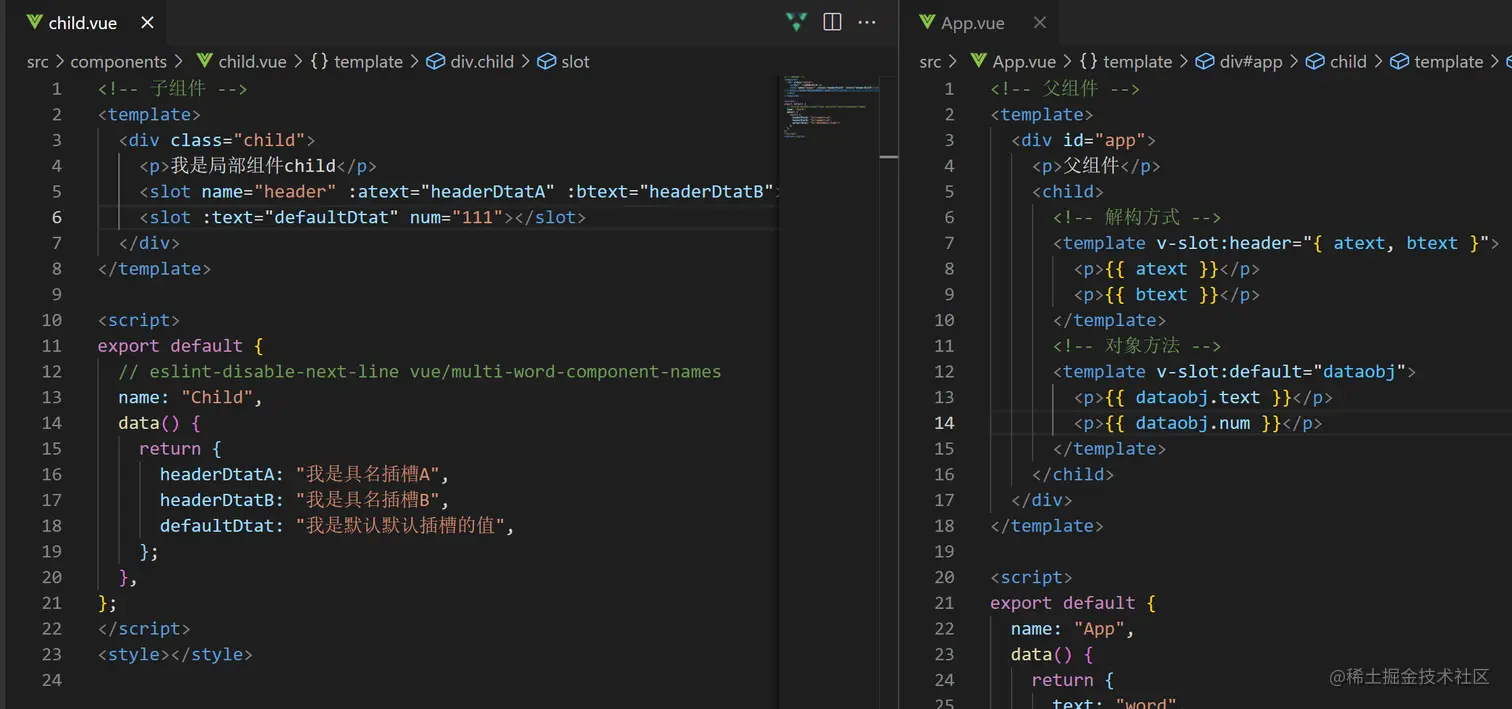Click the <!-- 对象方法 --> comment
1512x709 pixels.
tap(1137, 346)
